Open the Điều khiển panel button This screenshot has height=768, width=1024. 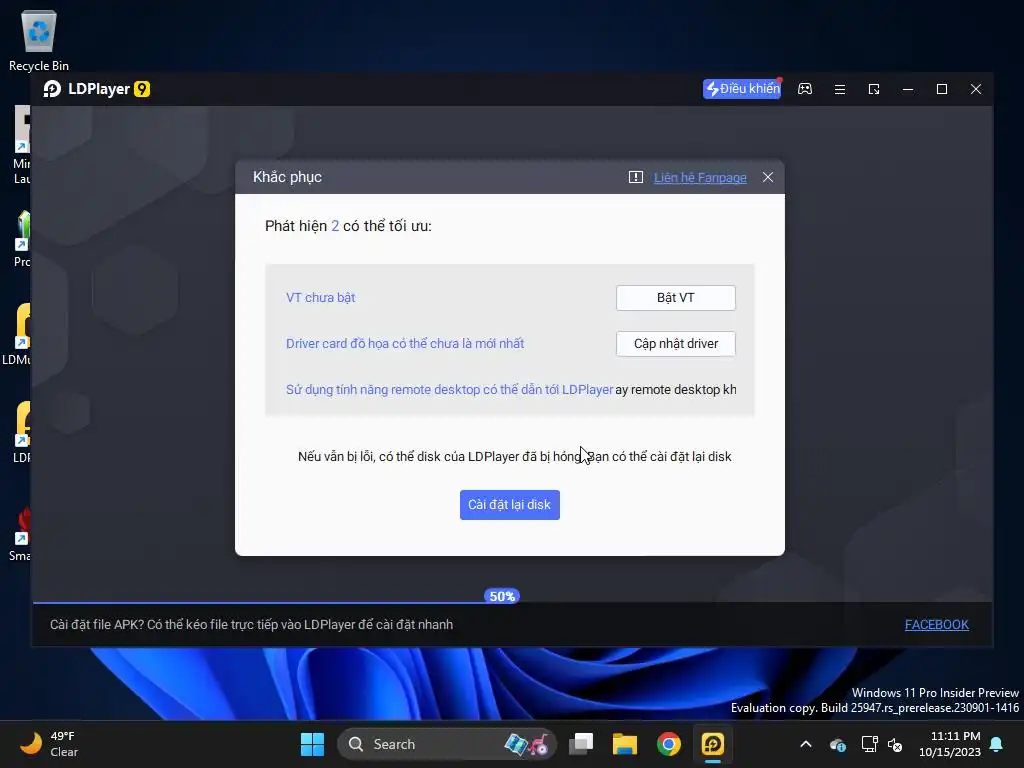click(x=742, y=89)
